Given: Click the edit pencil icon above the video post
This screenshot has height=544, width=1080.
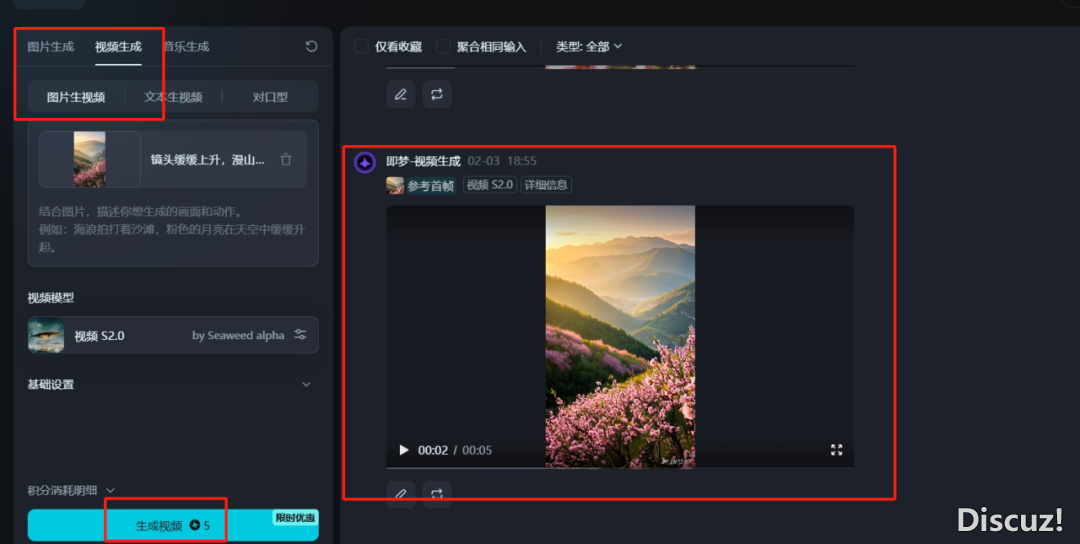Looking at the screenshot, I should click(401, 94).
